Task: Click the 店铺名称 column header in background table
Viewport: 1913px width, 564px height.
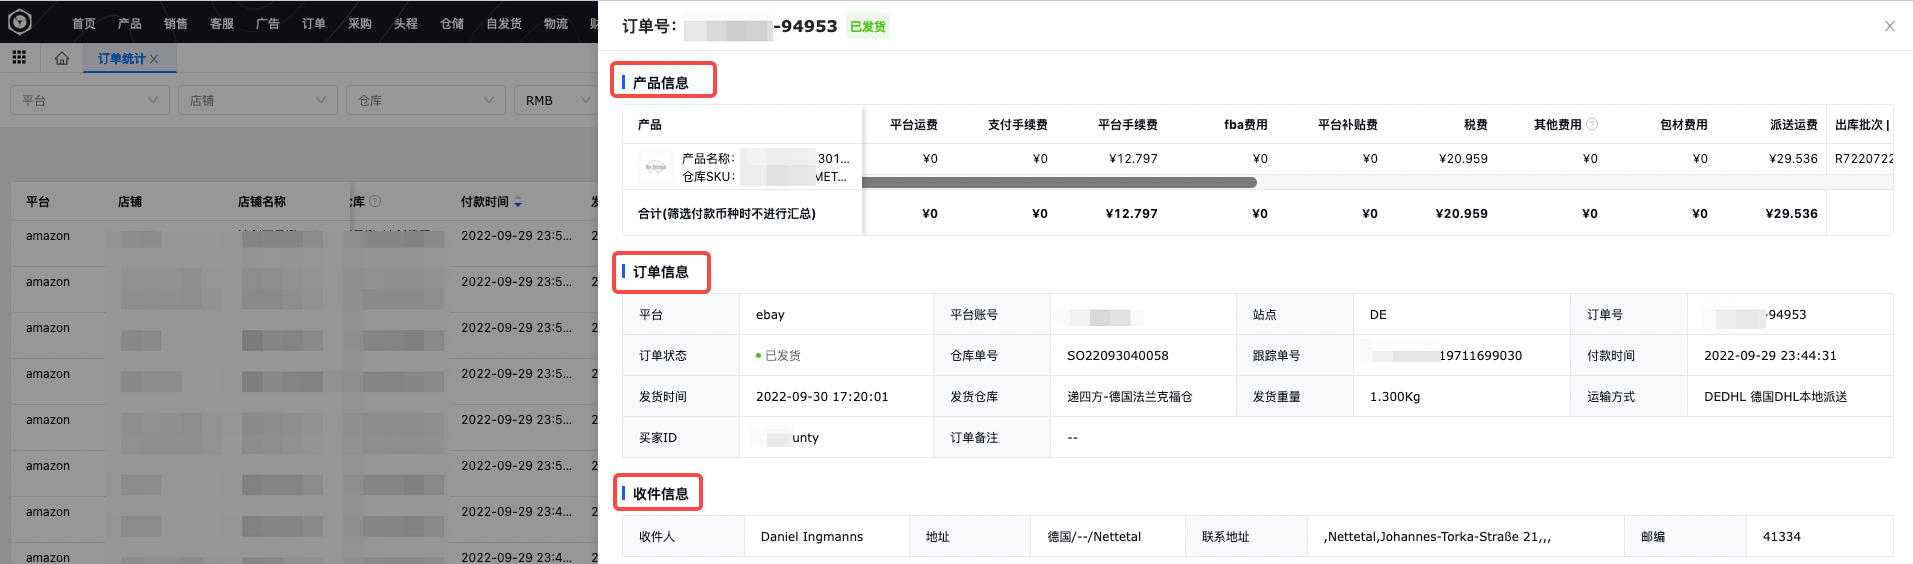Action: click(x=262, y=202)
